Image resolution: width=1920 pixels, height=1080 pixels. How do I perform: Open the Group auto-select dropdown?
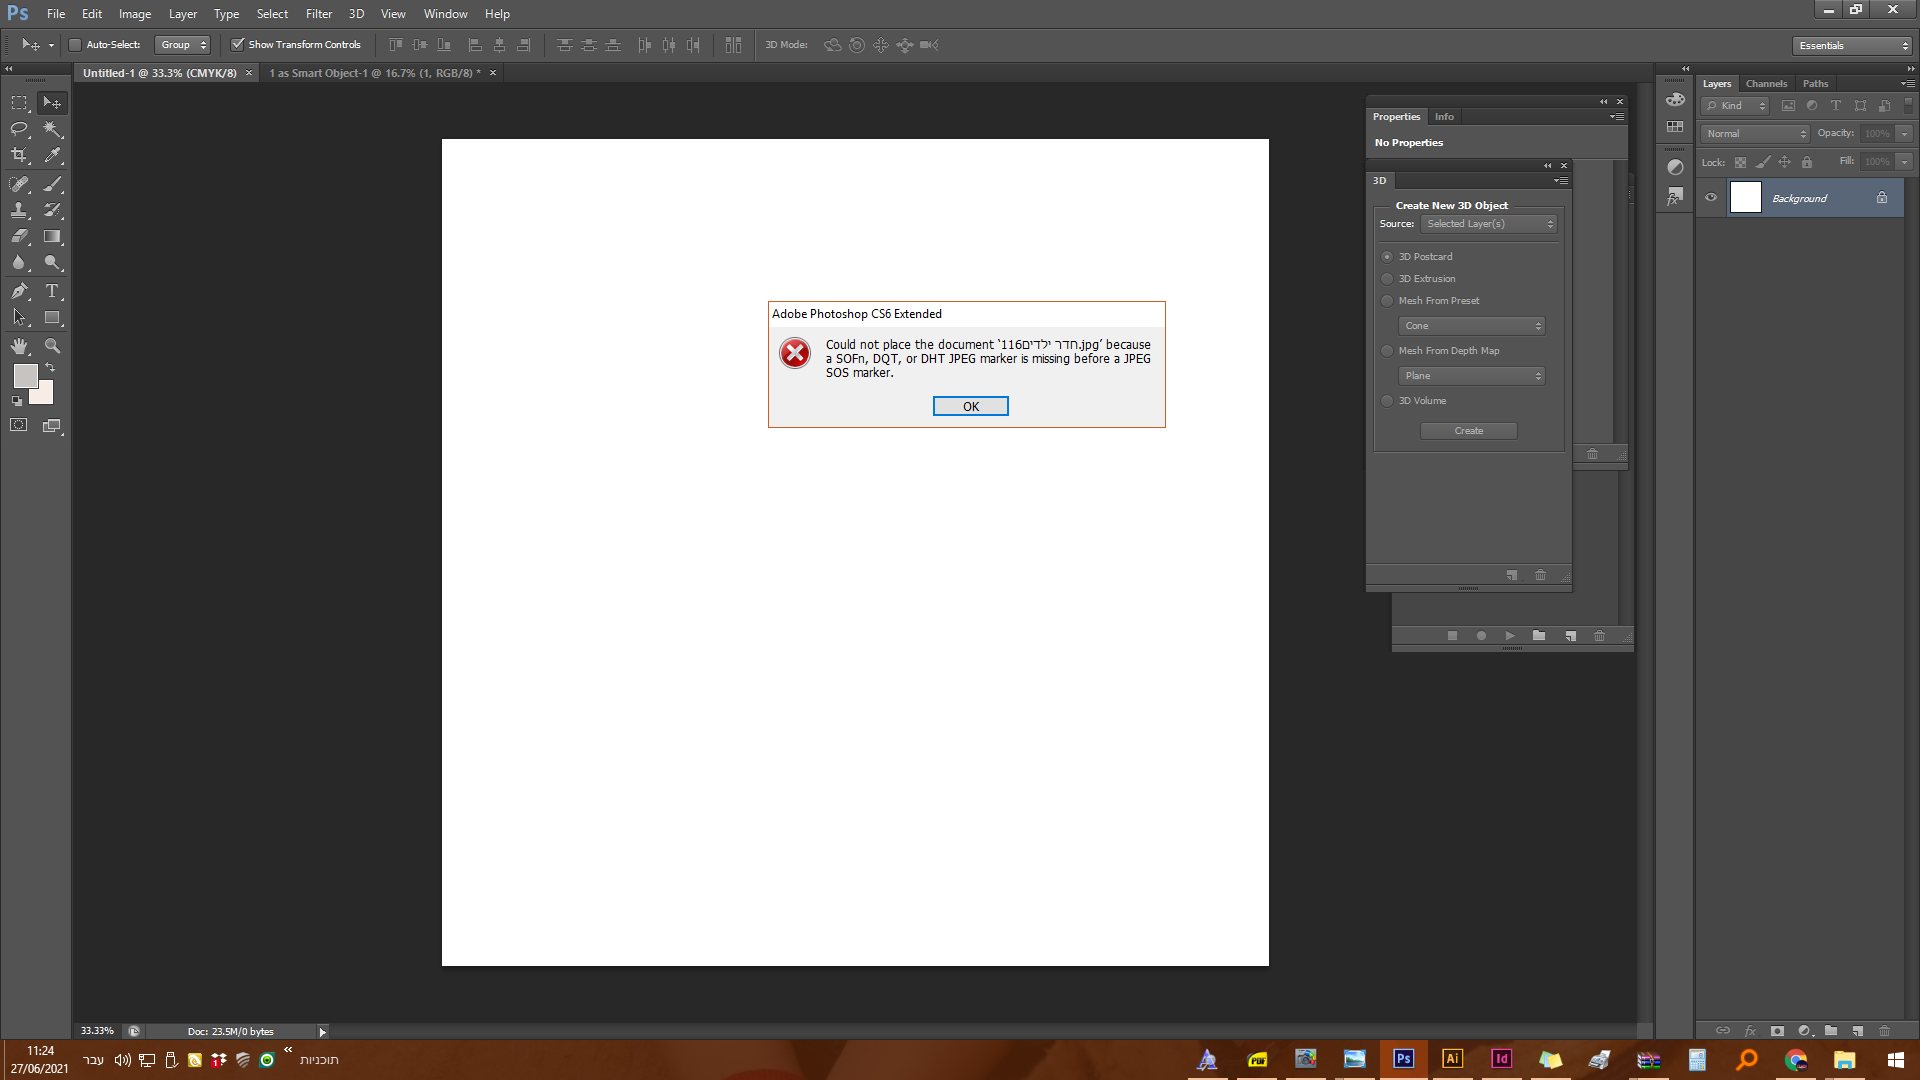pyautogui.click(x=183, y=45)
